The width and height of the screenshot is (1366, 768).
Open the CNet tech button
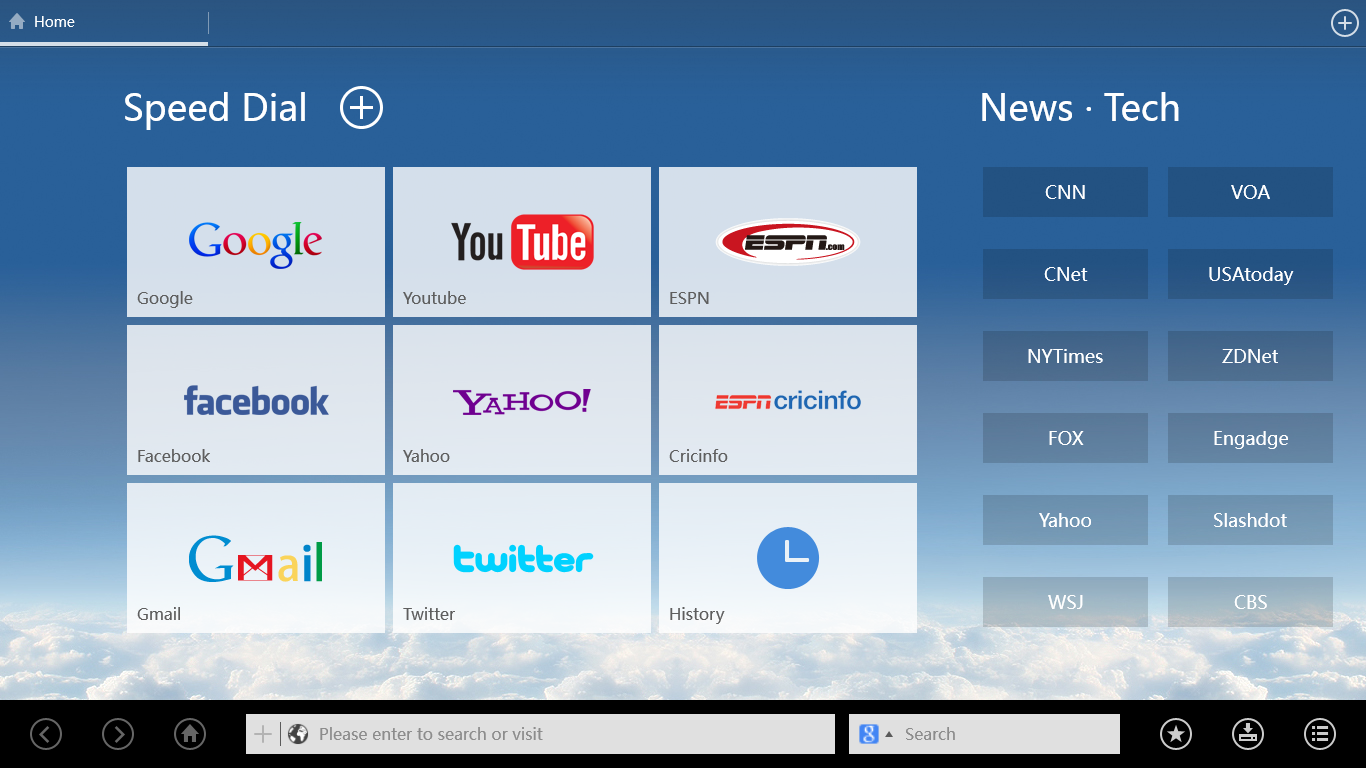pyautogui.click(x=1065, y=274)
